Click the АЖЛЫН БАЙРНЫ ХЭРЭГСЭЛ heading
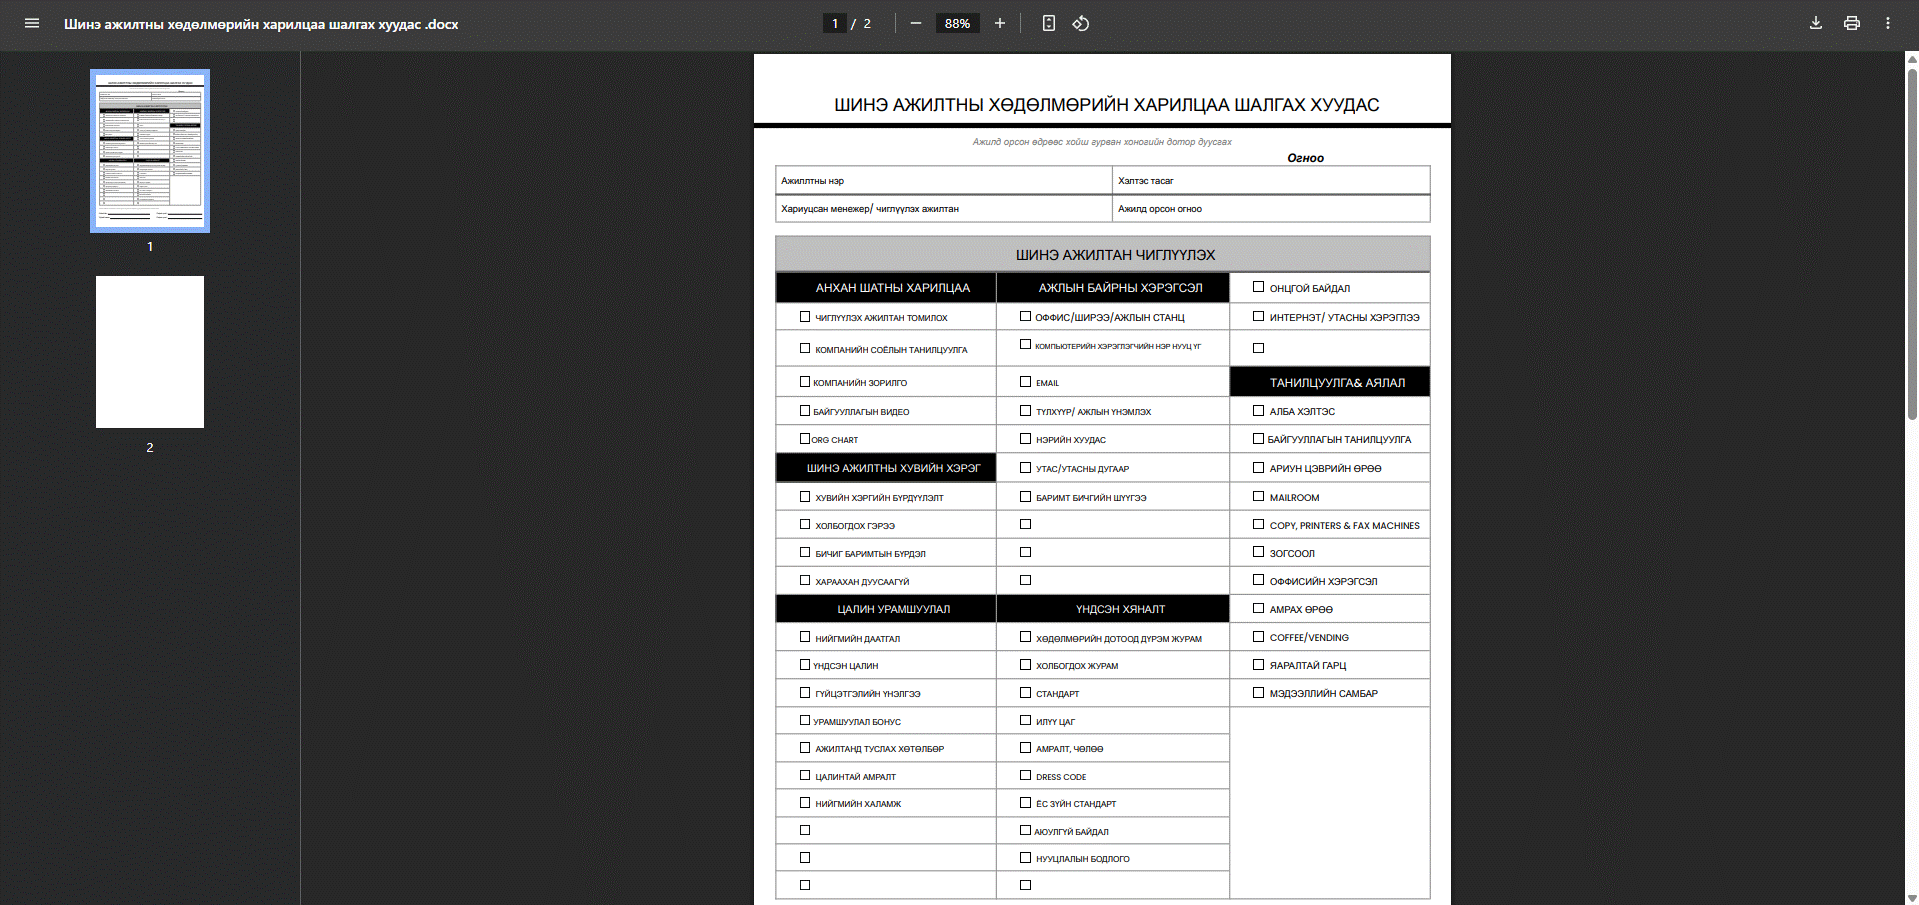Viewport: 1919px width, 905px height. click(x=1113, y=288)
